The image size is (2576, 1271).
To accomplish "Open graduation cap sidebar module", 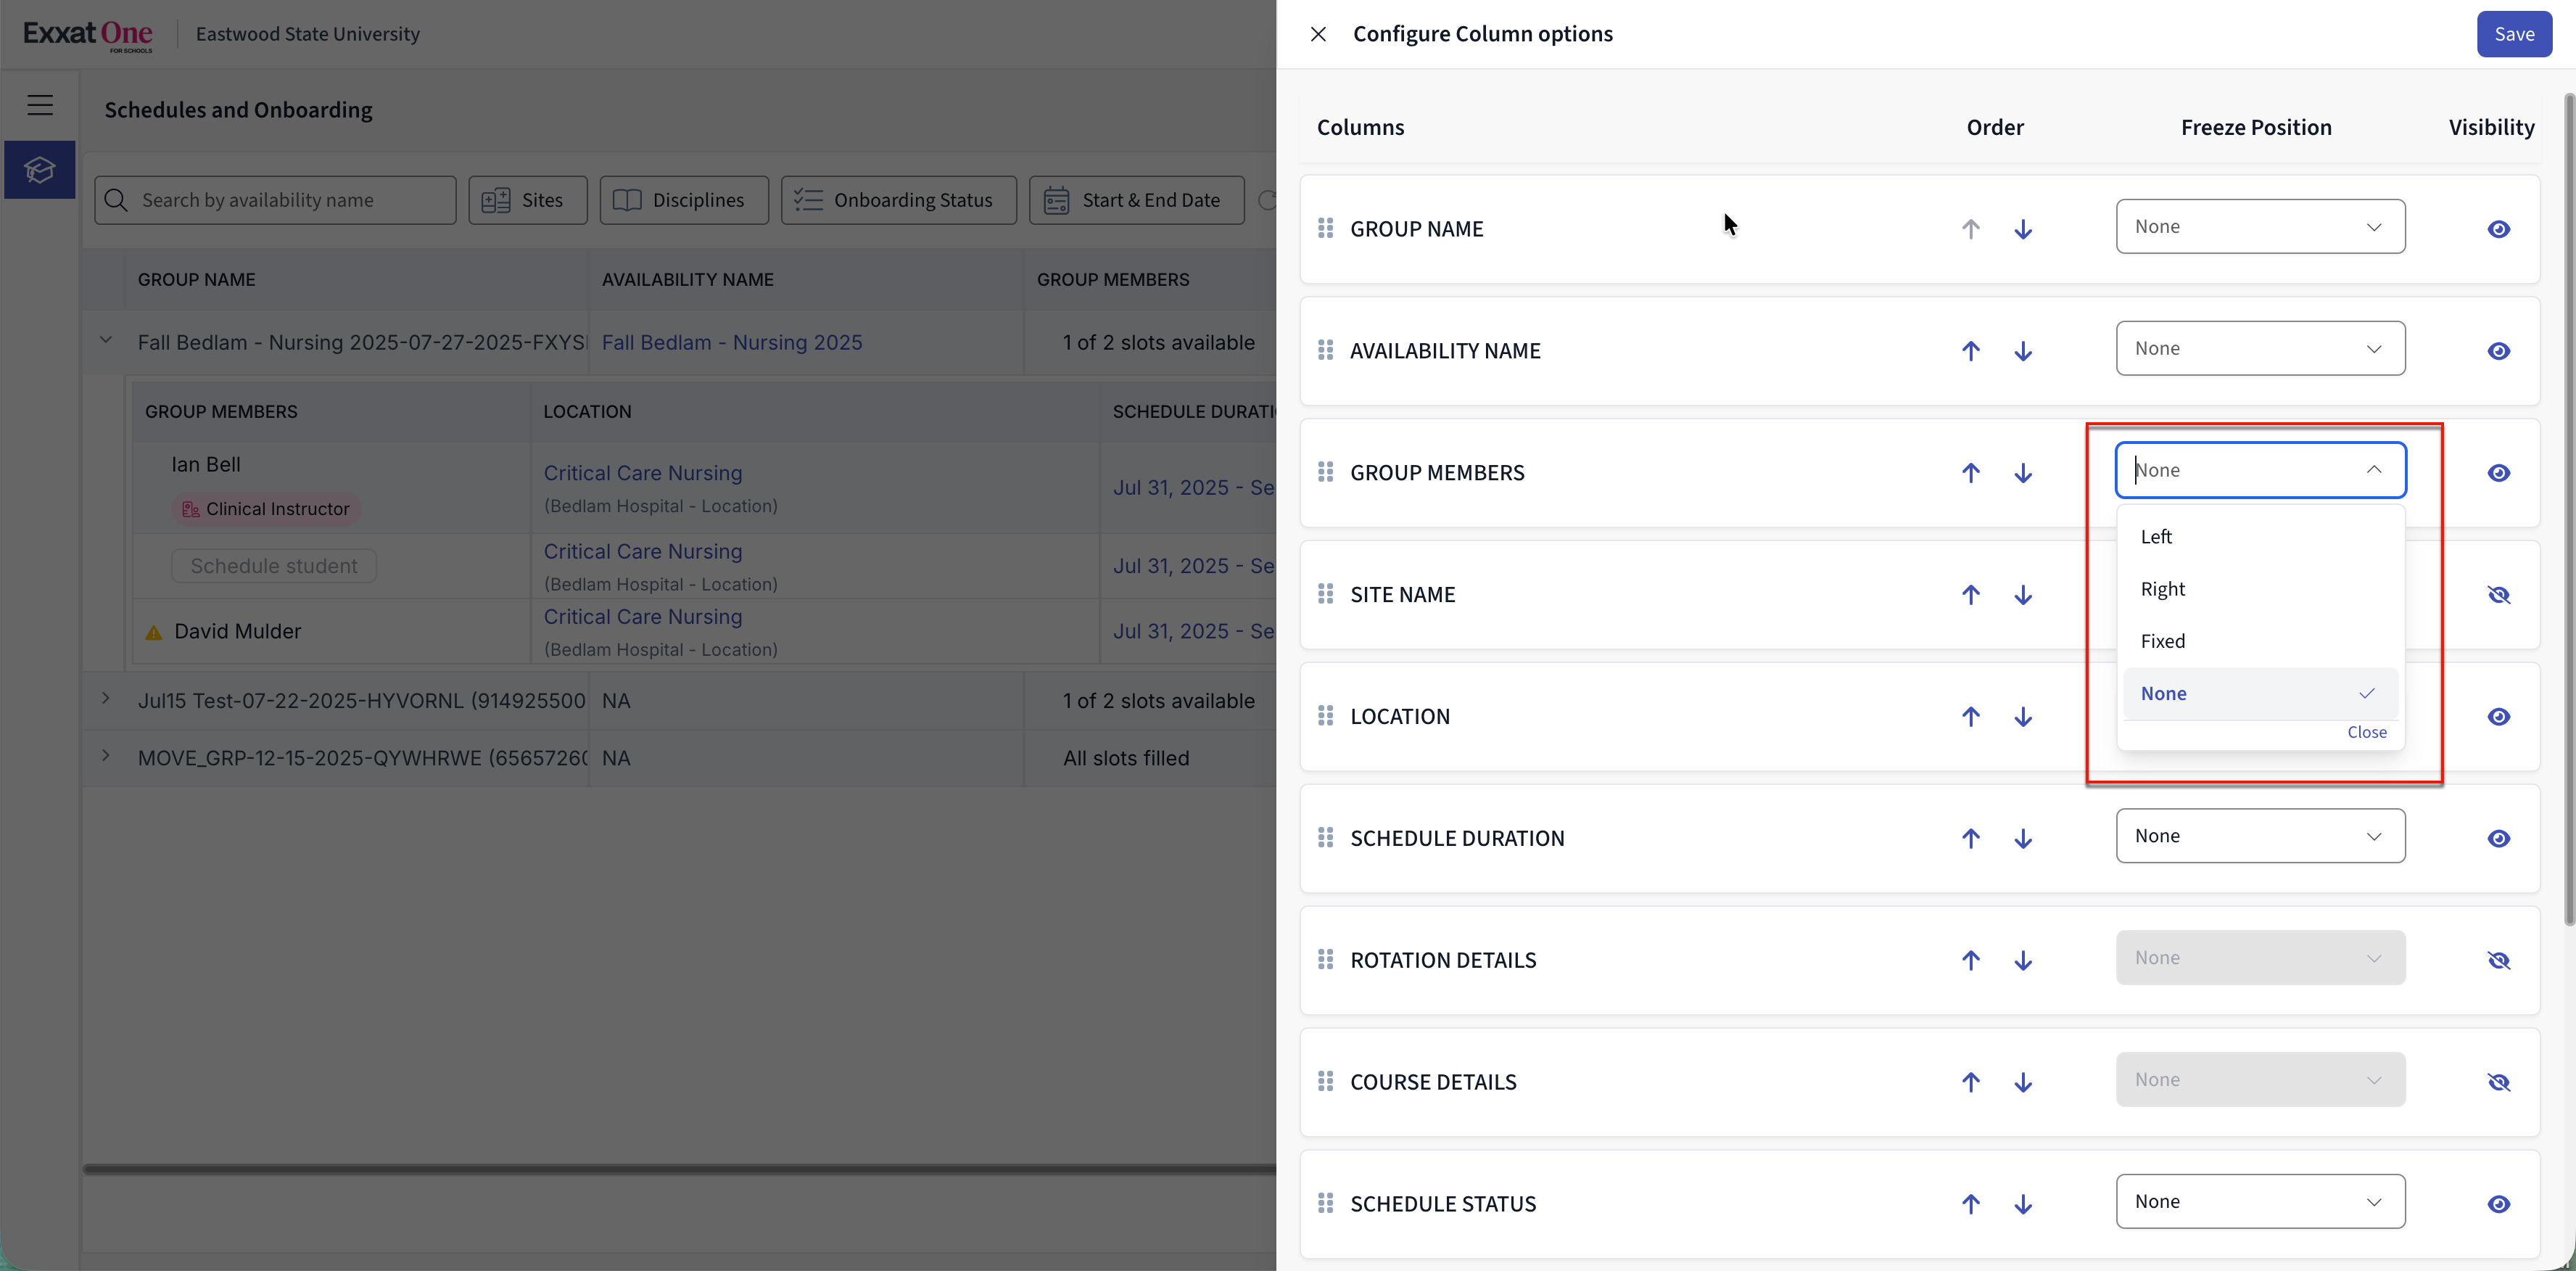I will [x=40, y=170].
